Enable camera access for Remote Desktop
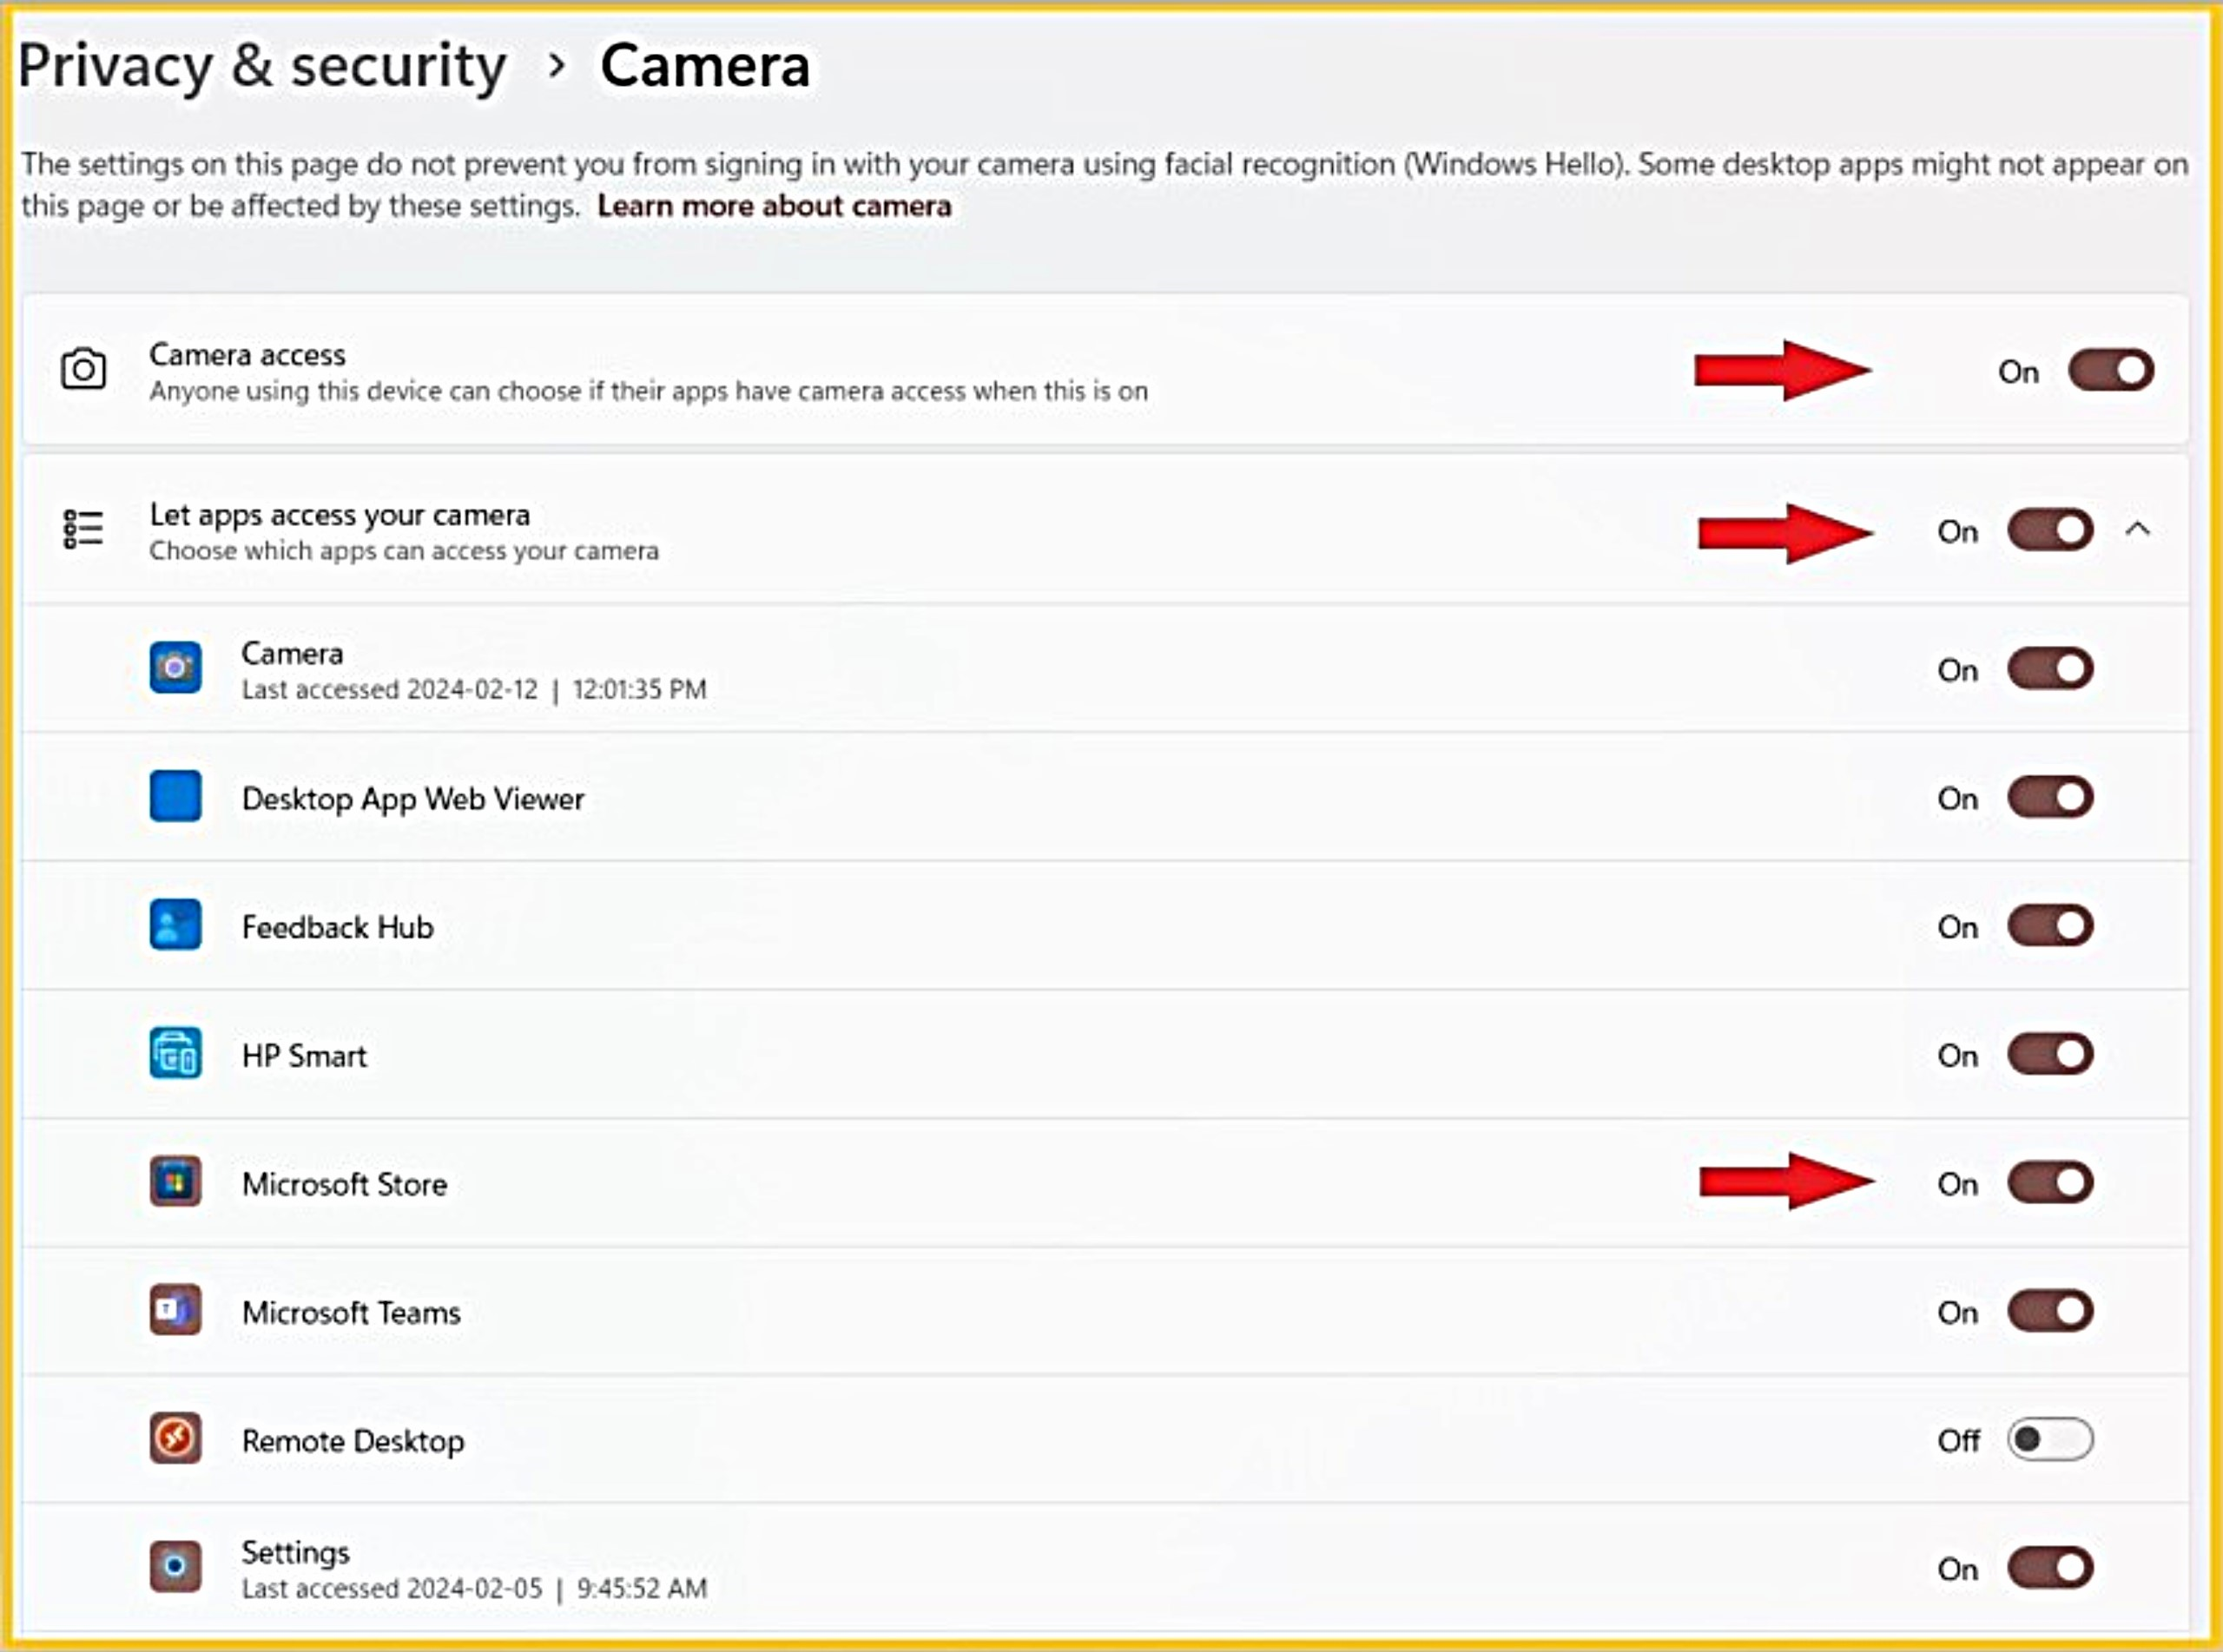This screenshot has height=1652, width=2223. (x=2049, y=1440)
